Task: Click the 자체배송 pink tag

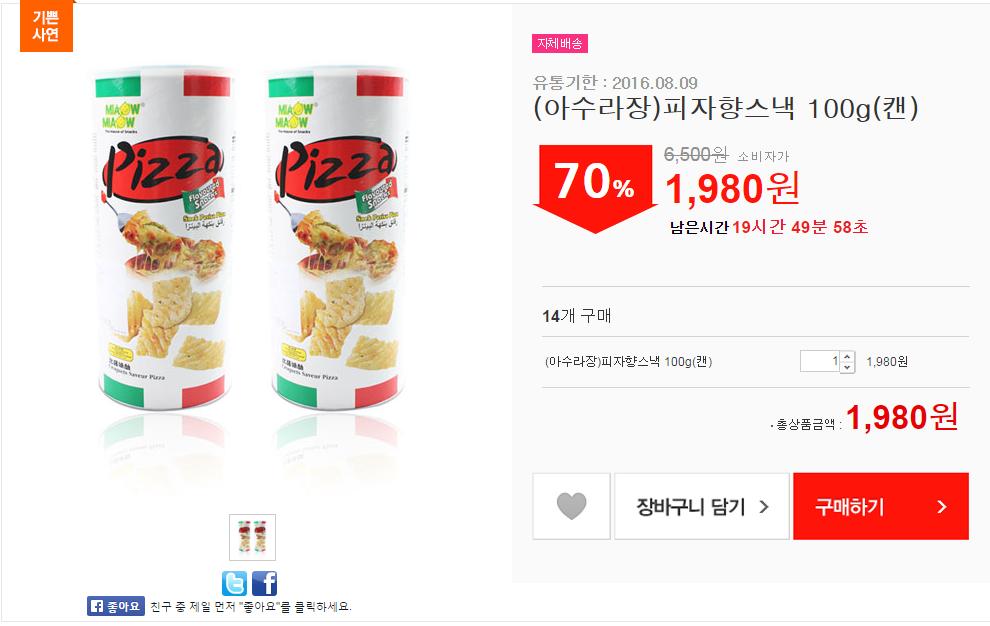Action: click(560, 44)
